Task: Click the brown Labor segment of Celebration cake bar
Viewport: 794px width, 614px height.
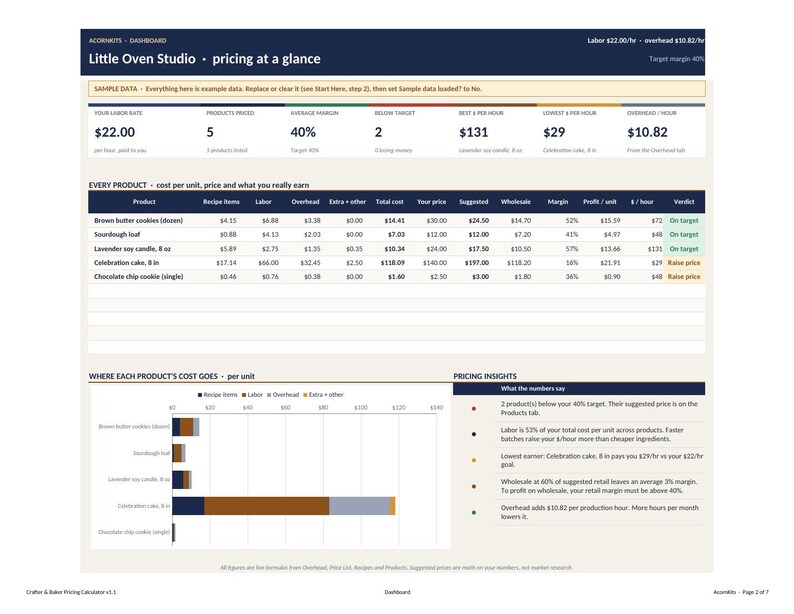Action: tap(267, 506)
